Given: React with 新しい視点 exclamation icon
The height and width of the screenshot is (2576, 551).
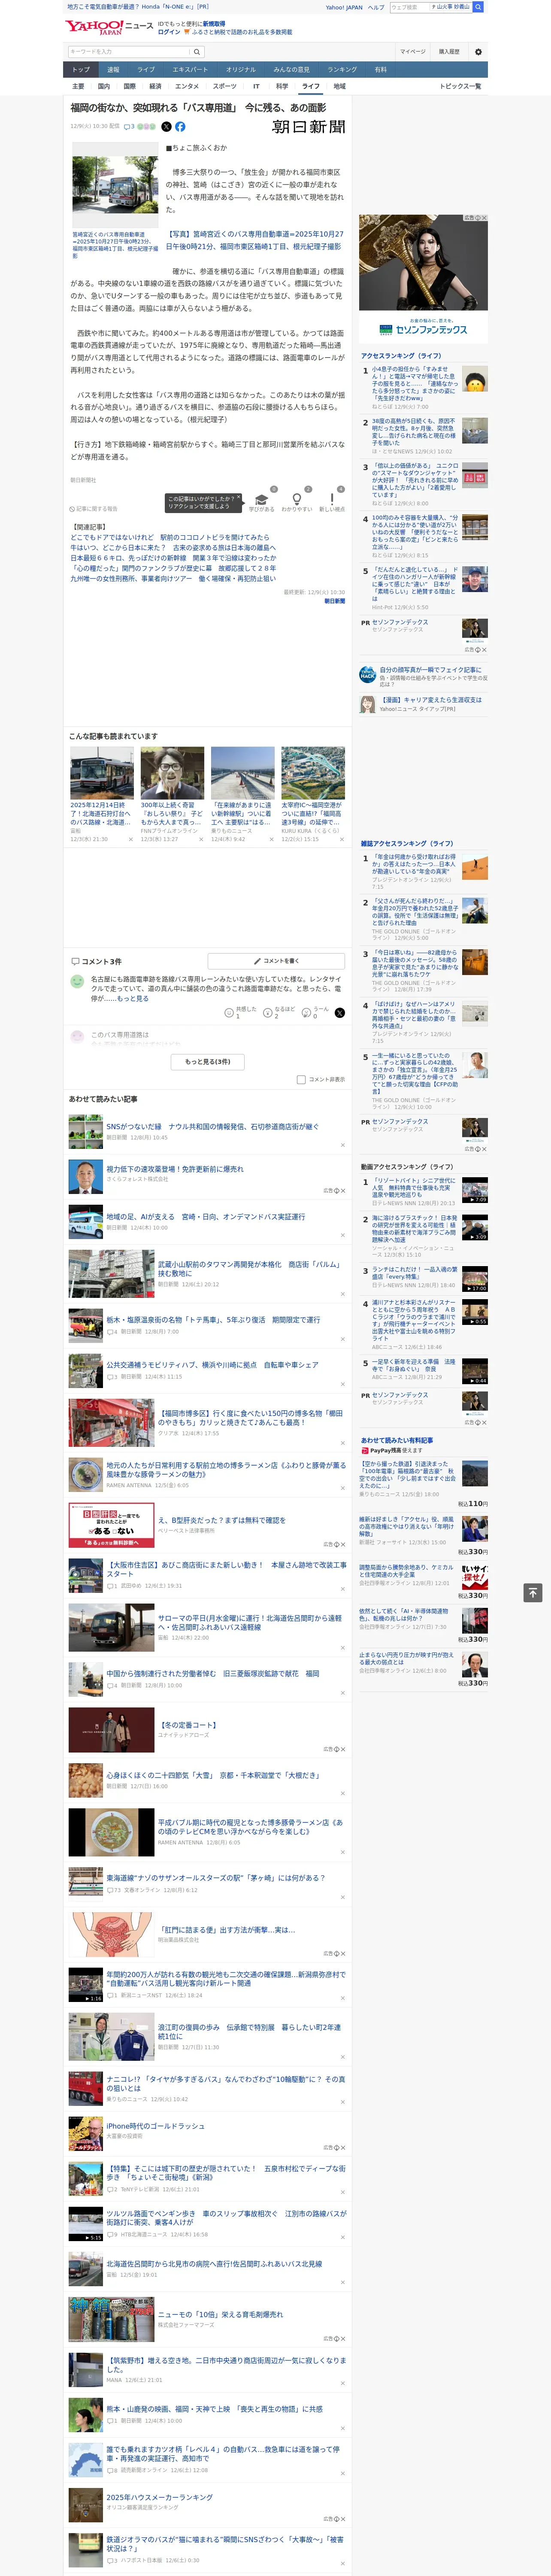Looking at the screenshot, I should (x=332, y=501).
